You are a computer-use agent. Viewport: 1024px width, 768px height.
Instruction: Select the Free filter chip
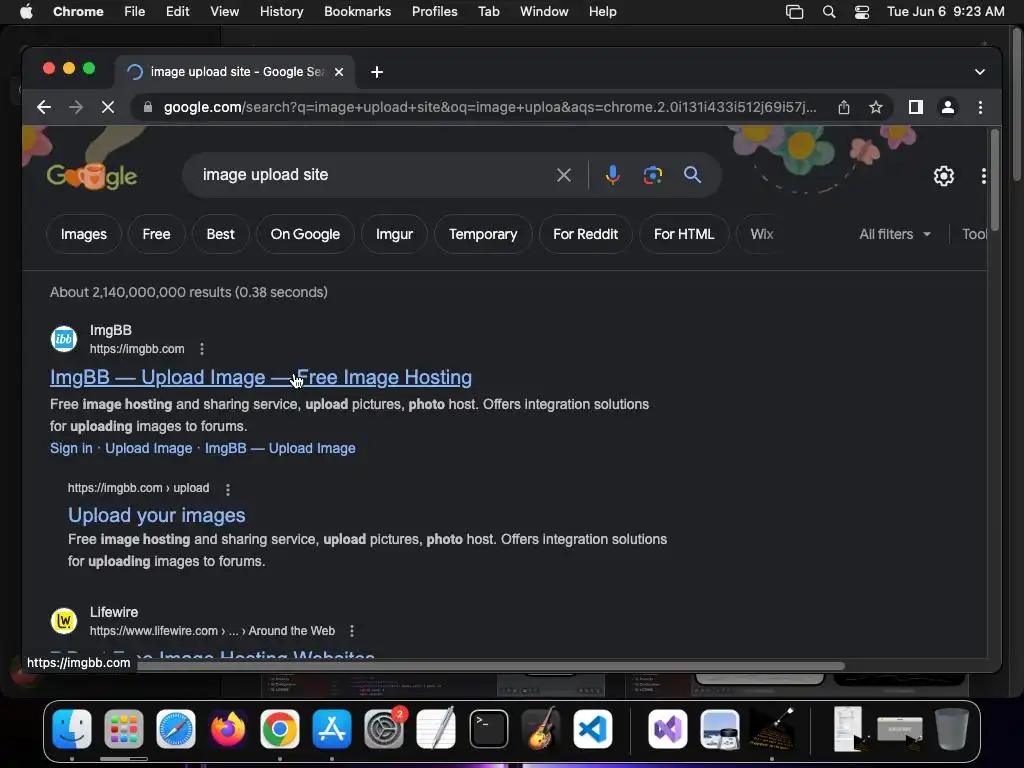157,234
